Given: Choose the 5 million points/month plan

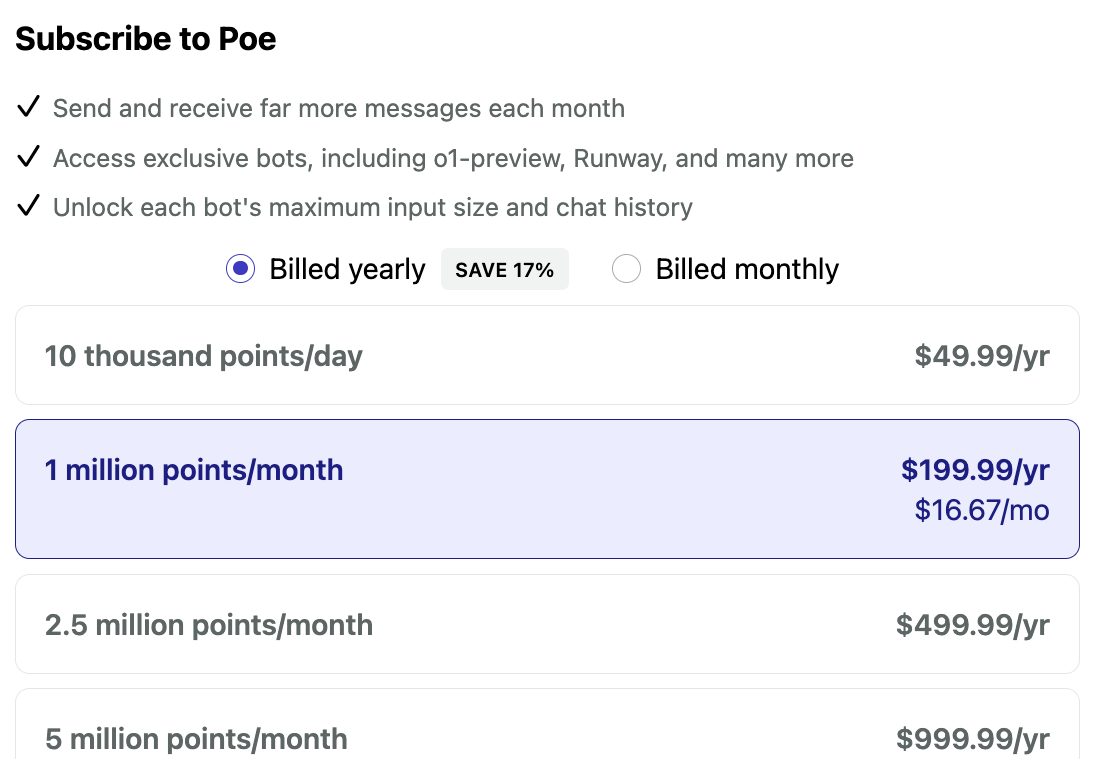Looking at the screenshot, I should pos(197,739).
